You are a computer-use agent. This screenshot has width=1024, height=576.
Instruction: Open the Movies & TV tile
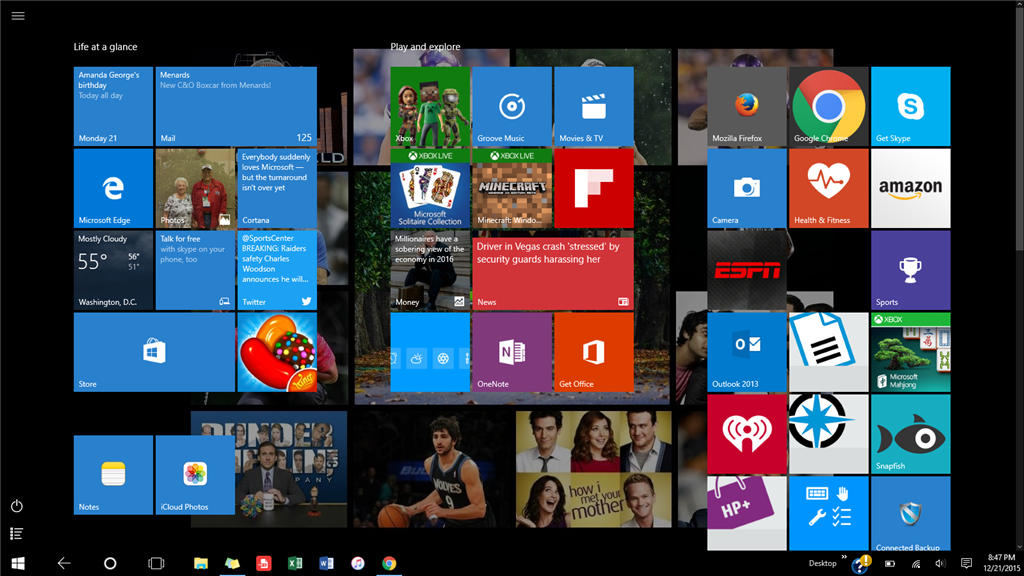click(594, 106)
